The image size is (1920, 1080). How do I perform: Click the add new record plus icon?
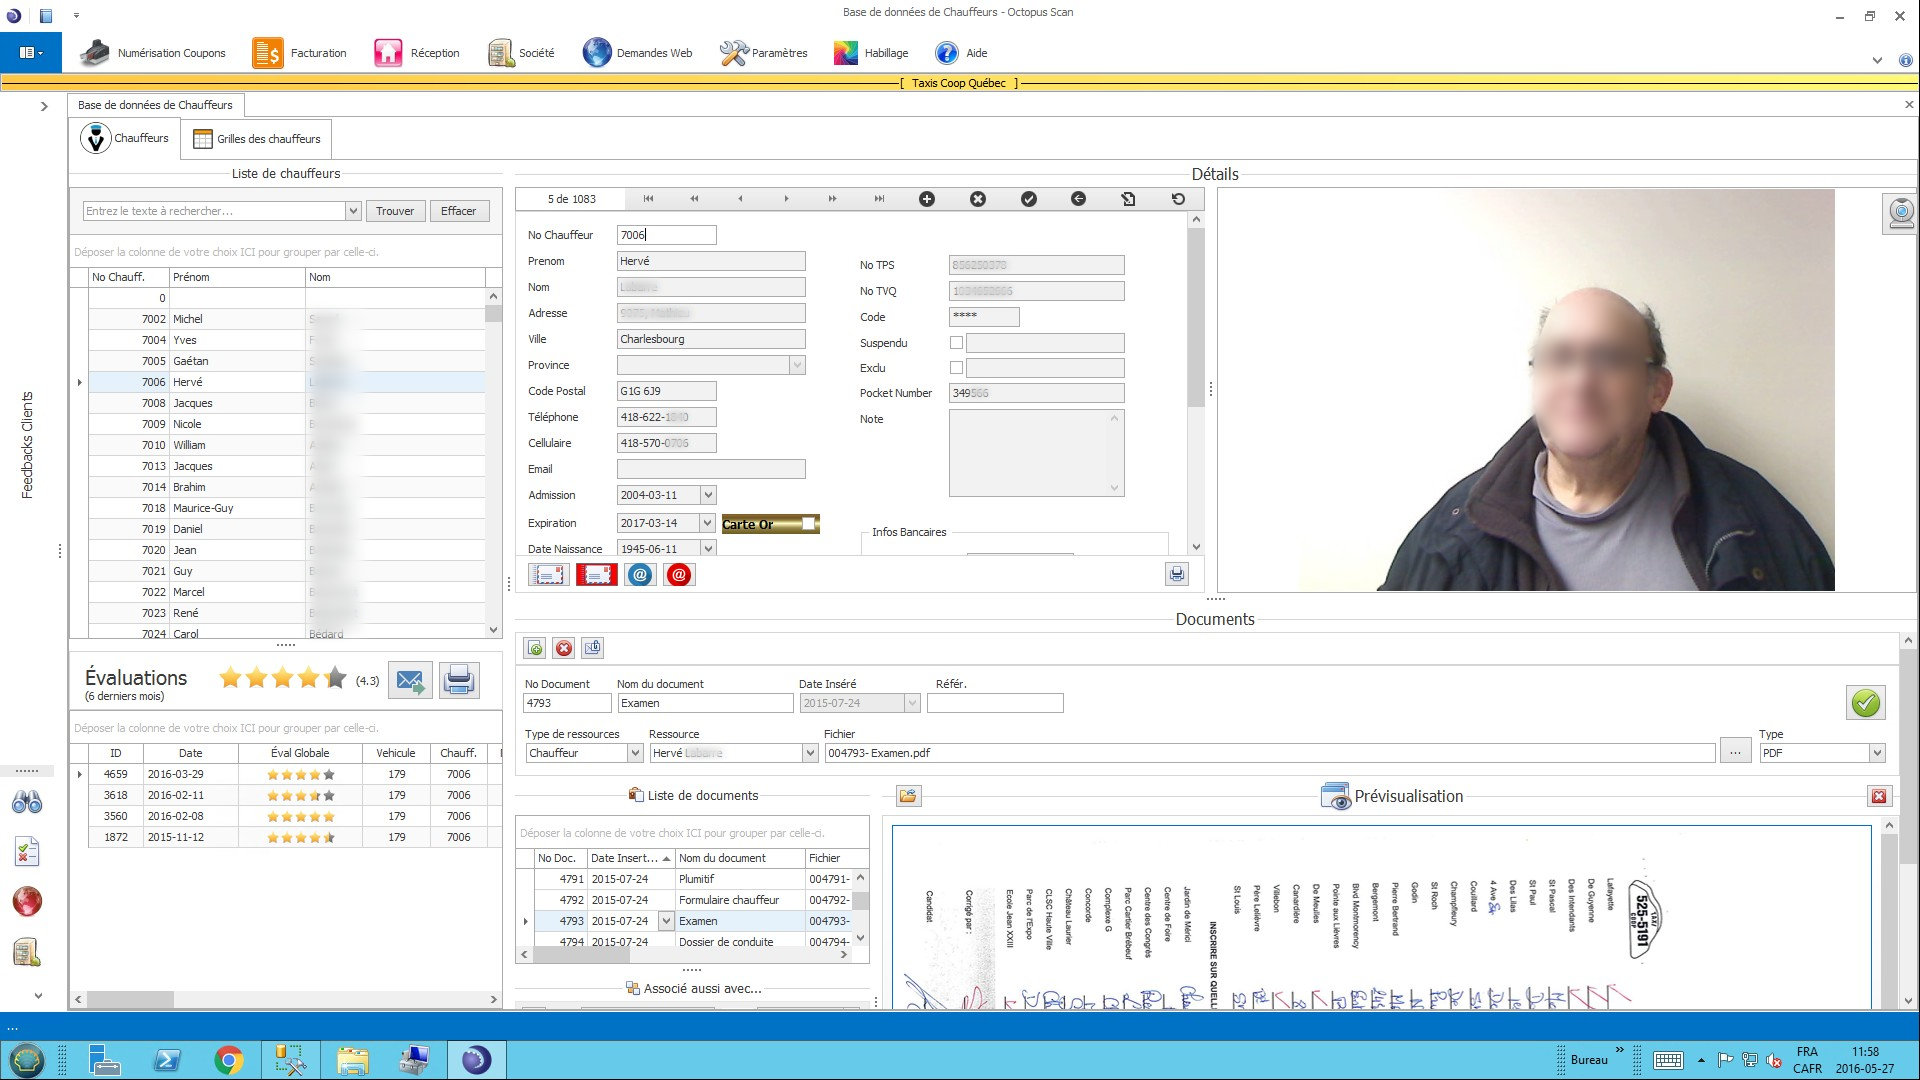927,199
